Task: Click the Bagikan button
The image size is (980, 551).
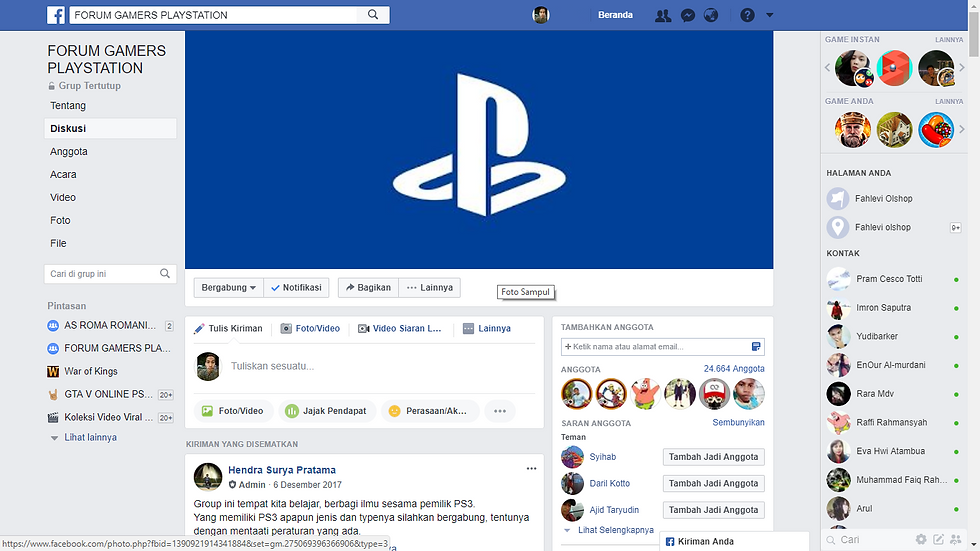Action: (x=368, y=287)
